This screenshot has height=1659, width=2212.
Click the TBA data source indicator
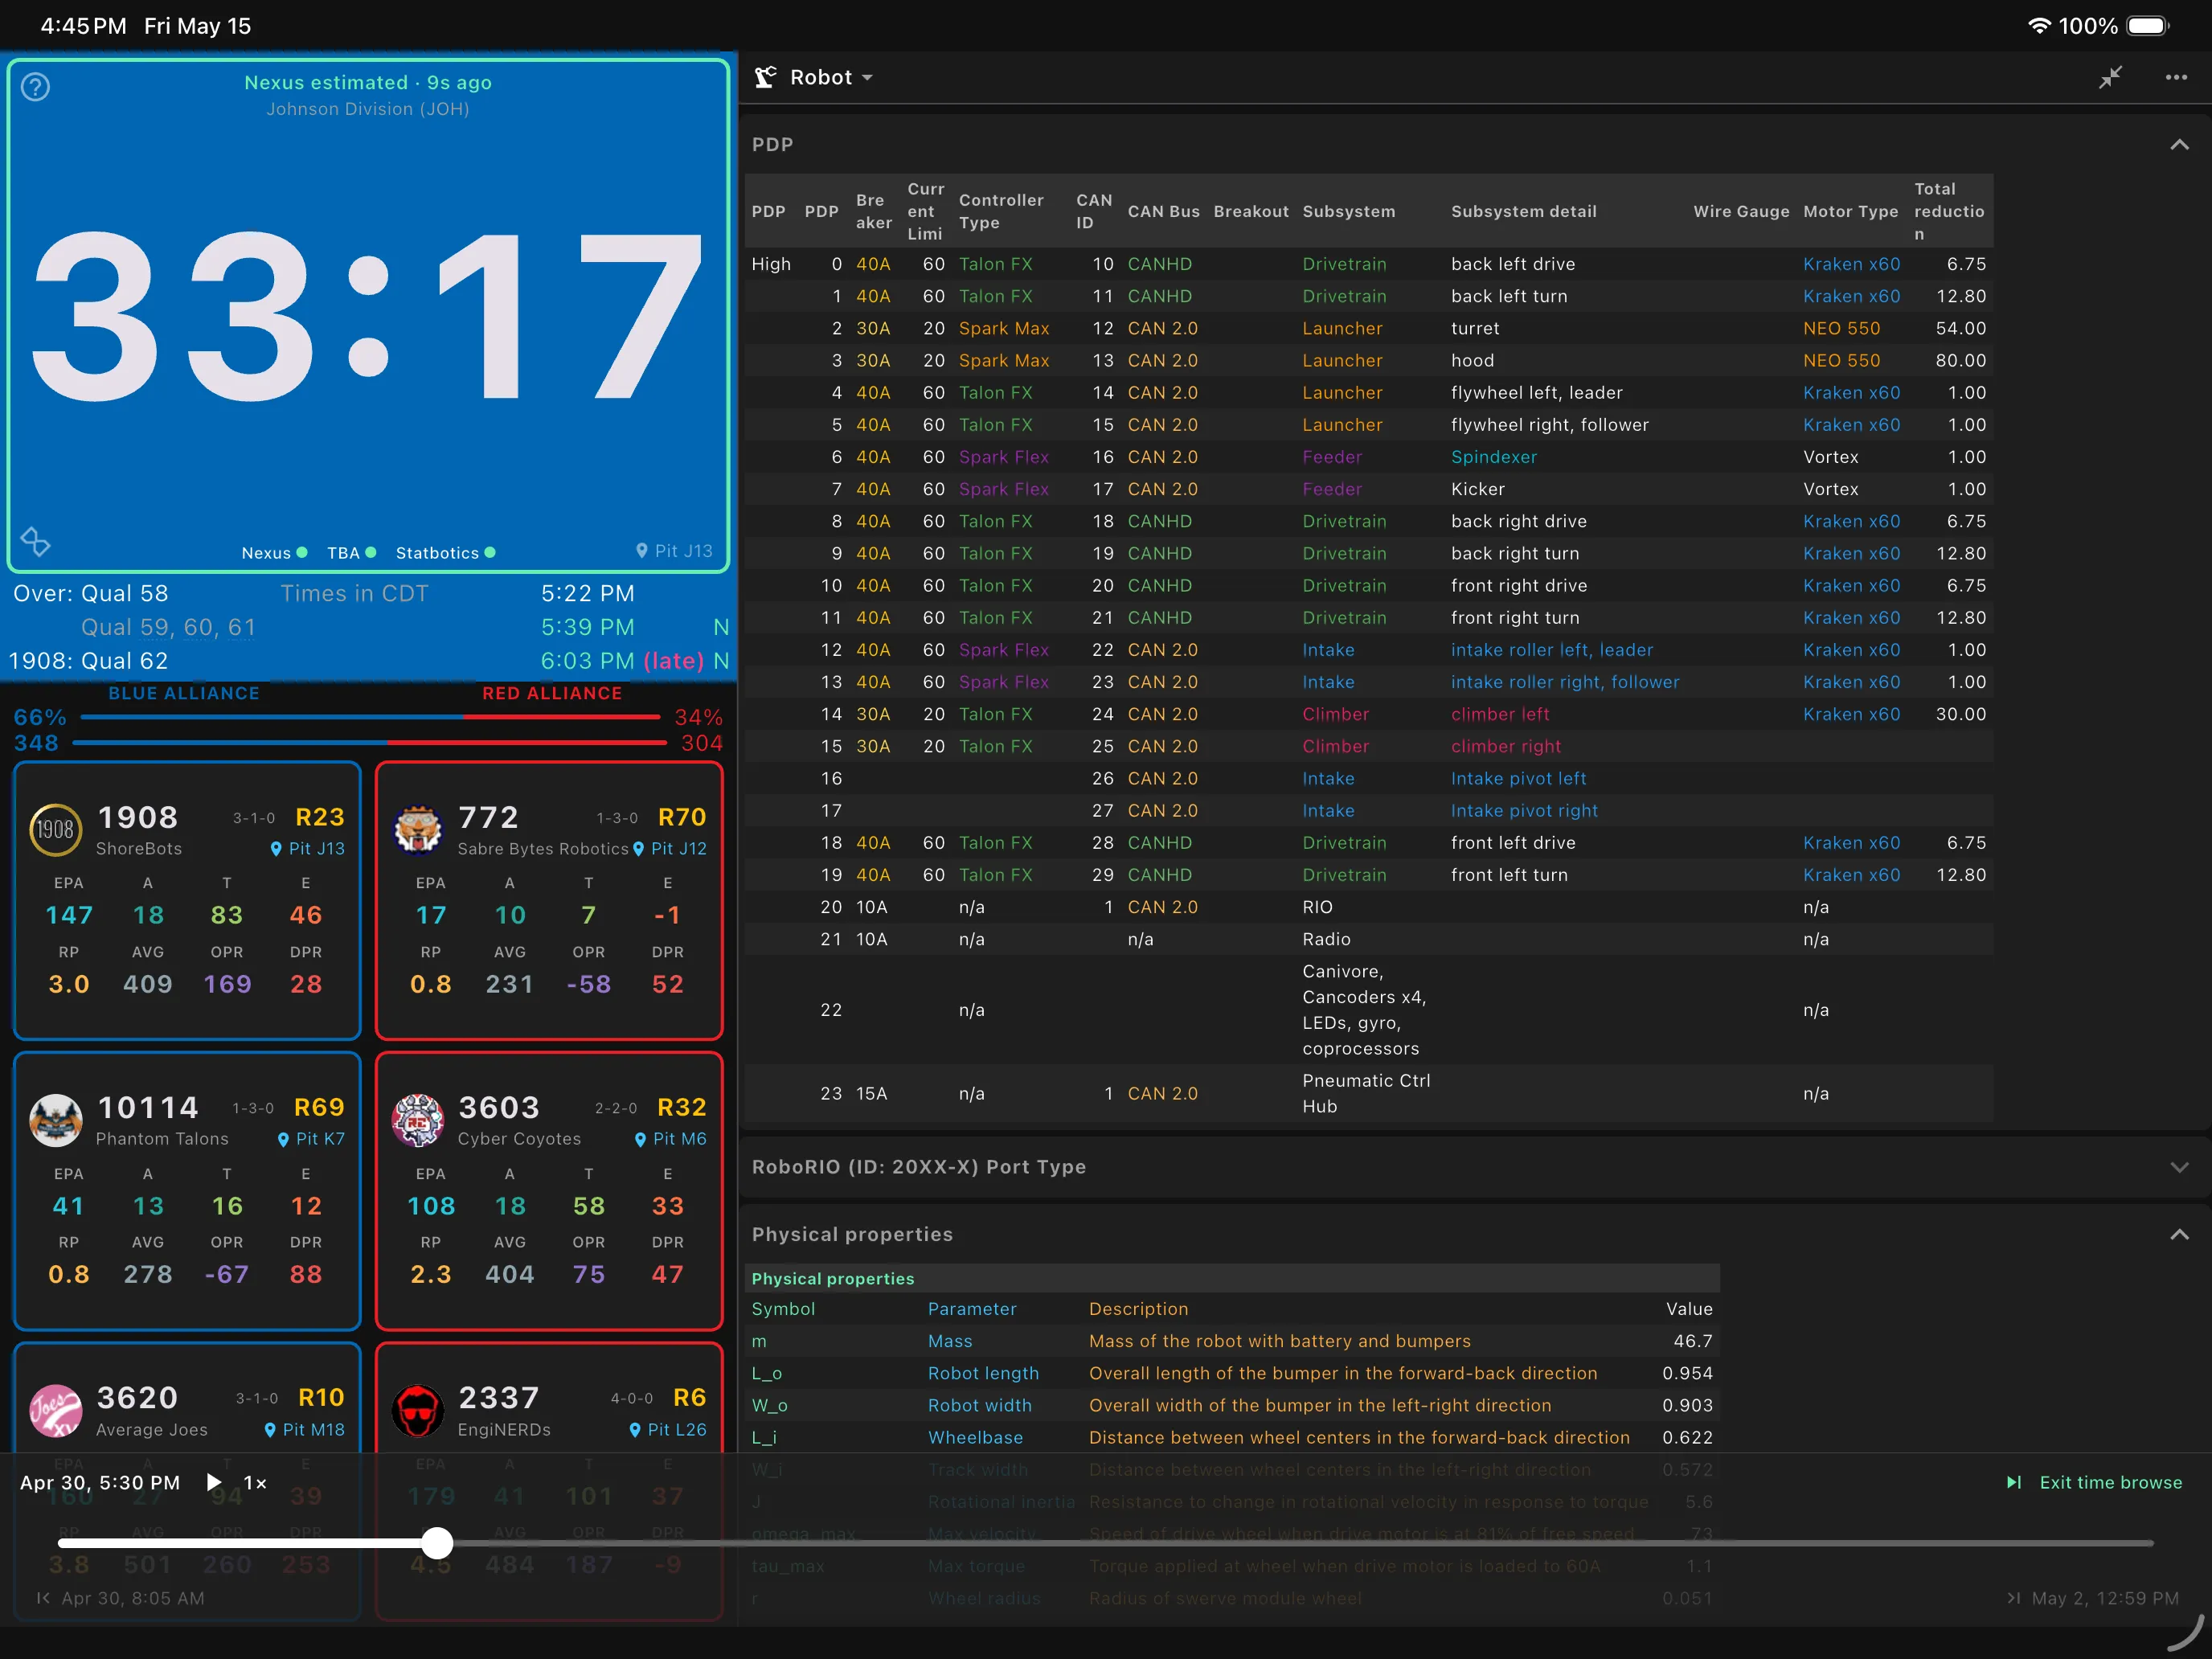(352, 553)
